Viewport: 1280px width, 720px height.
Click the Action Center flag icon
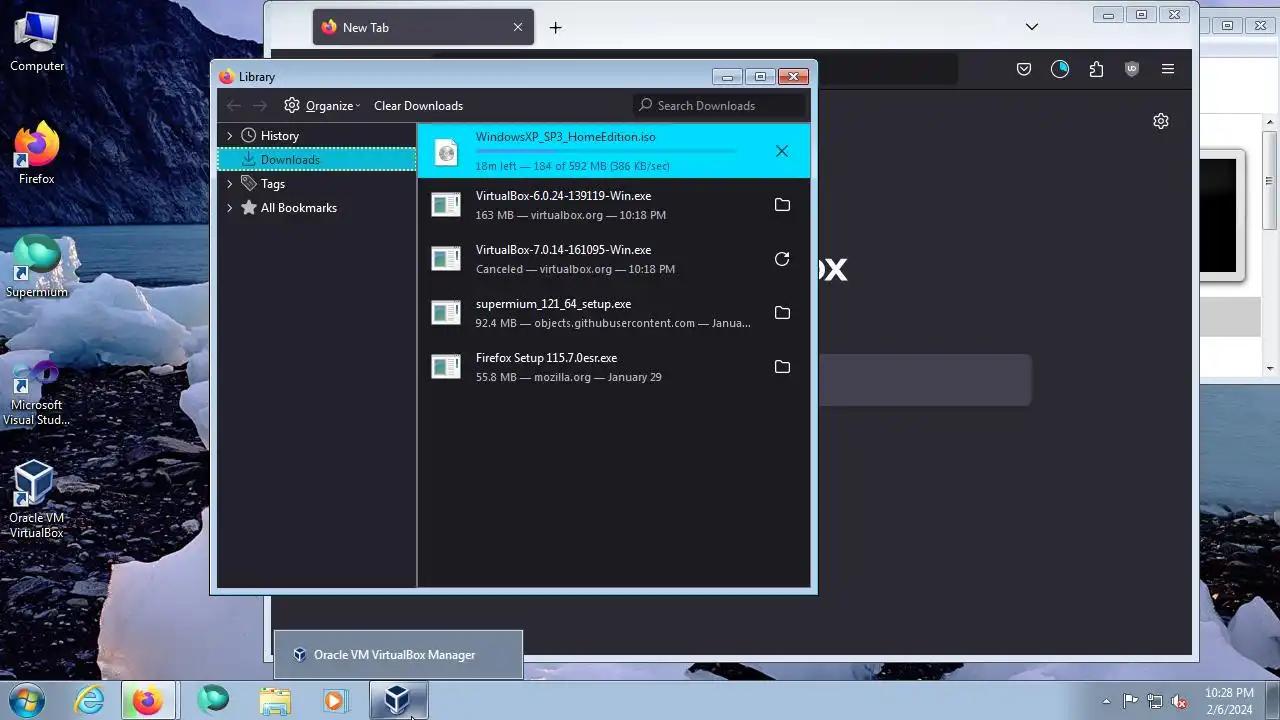[1130, 701]
